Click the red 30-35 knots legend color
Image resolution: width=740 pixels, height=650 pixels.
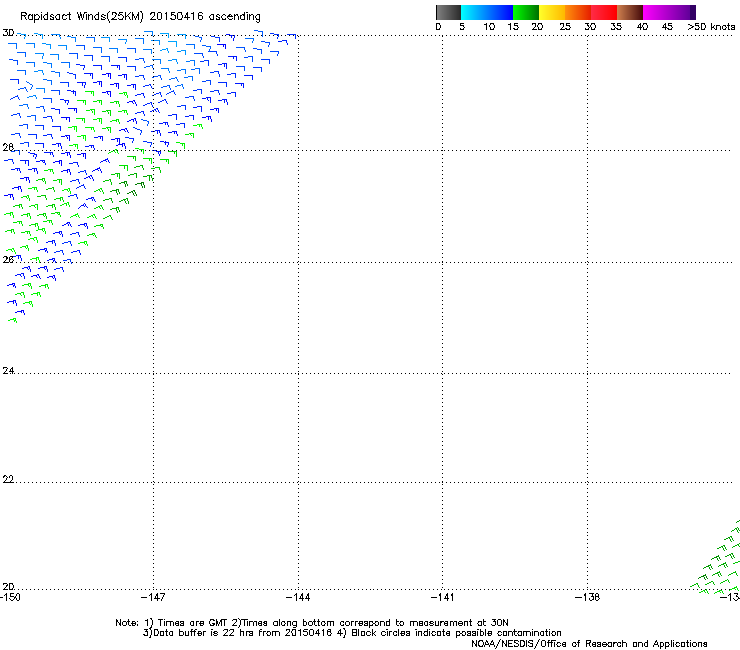point(604,12)
